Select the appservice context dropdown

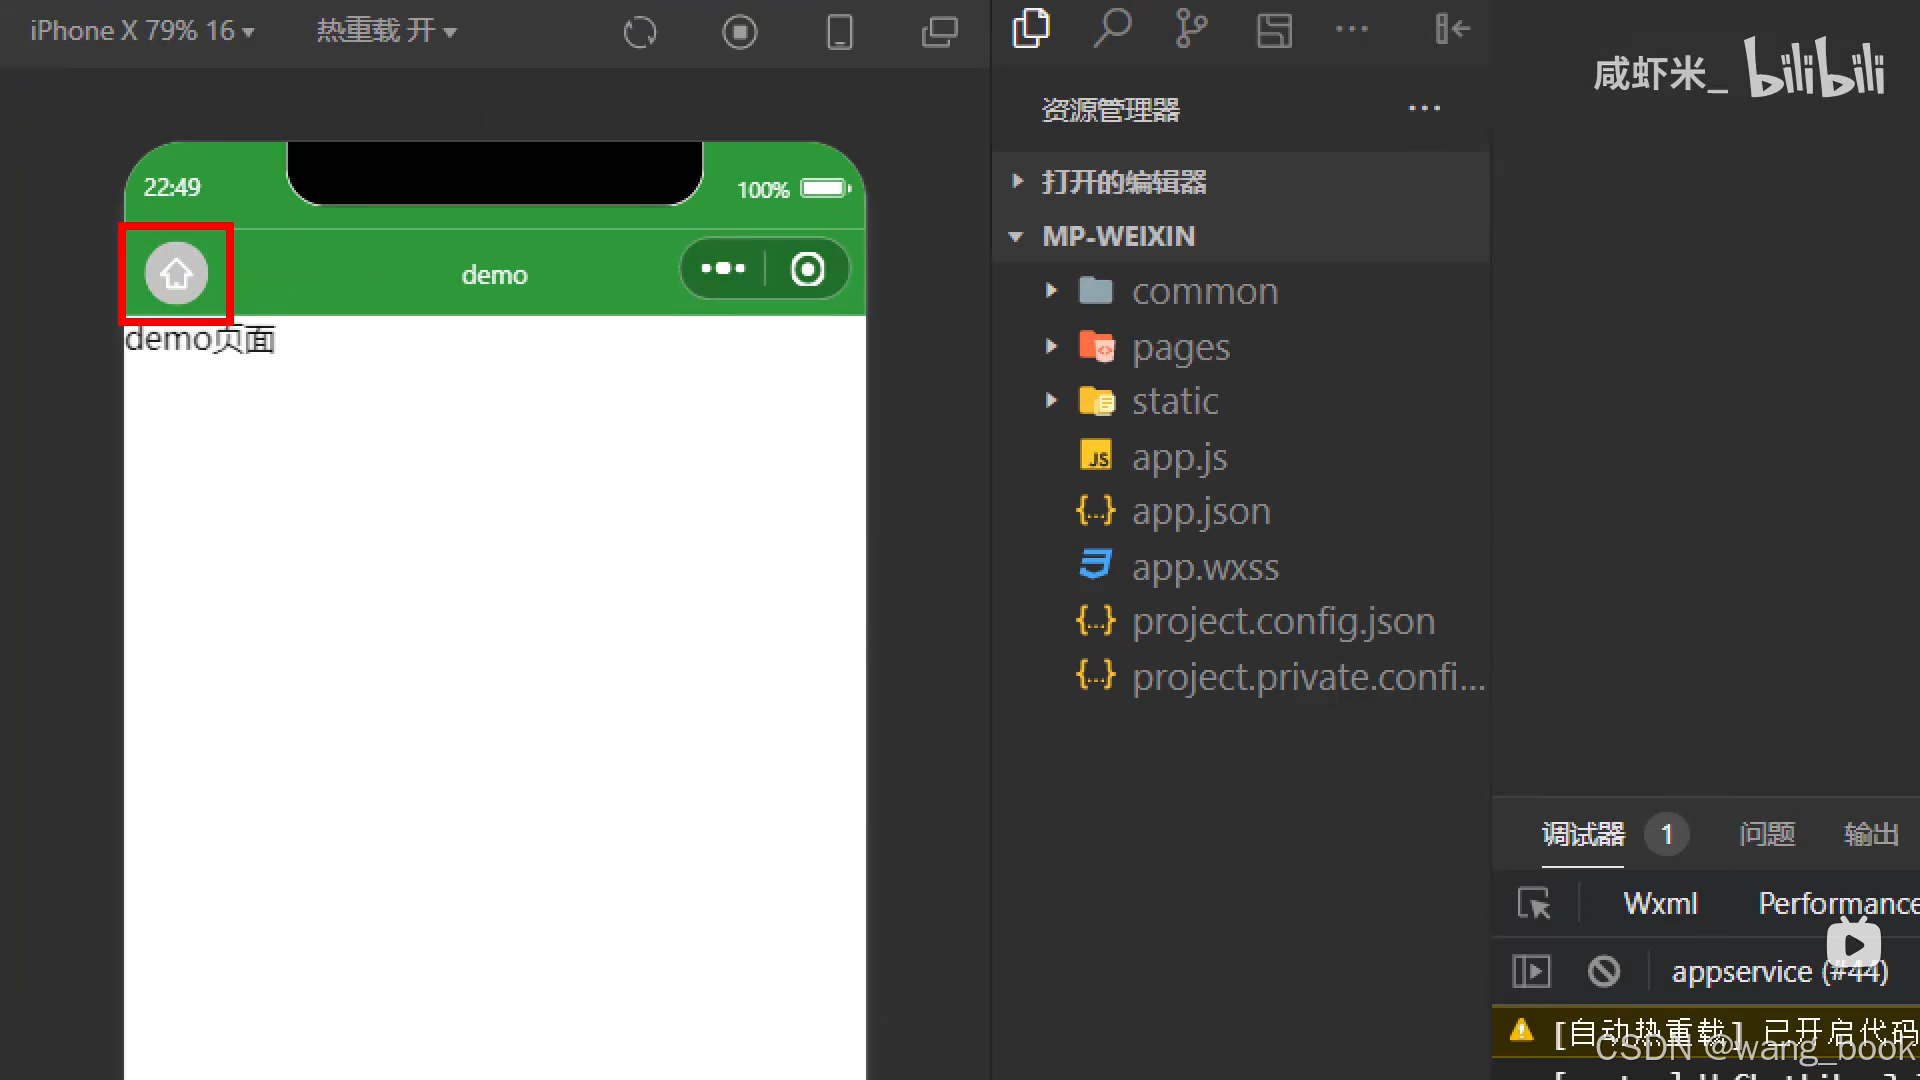(x=1780, y=971)
